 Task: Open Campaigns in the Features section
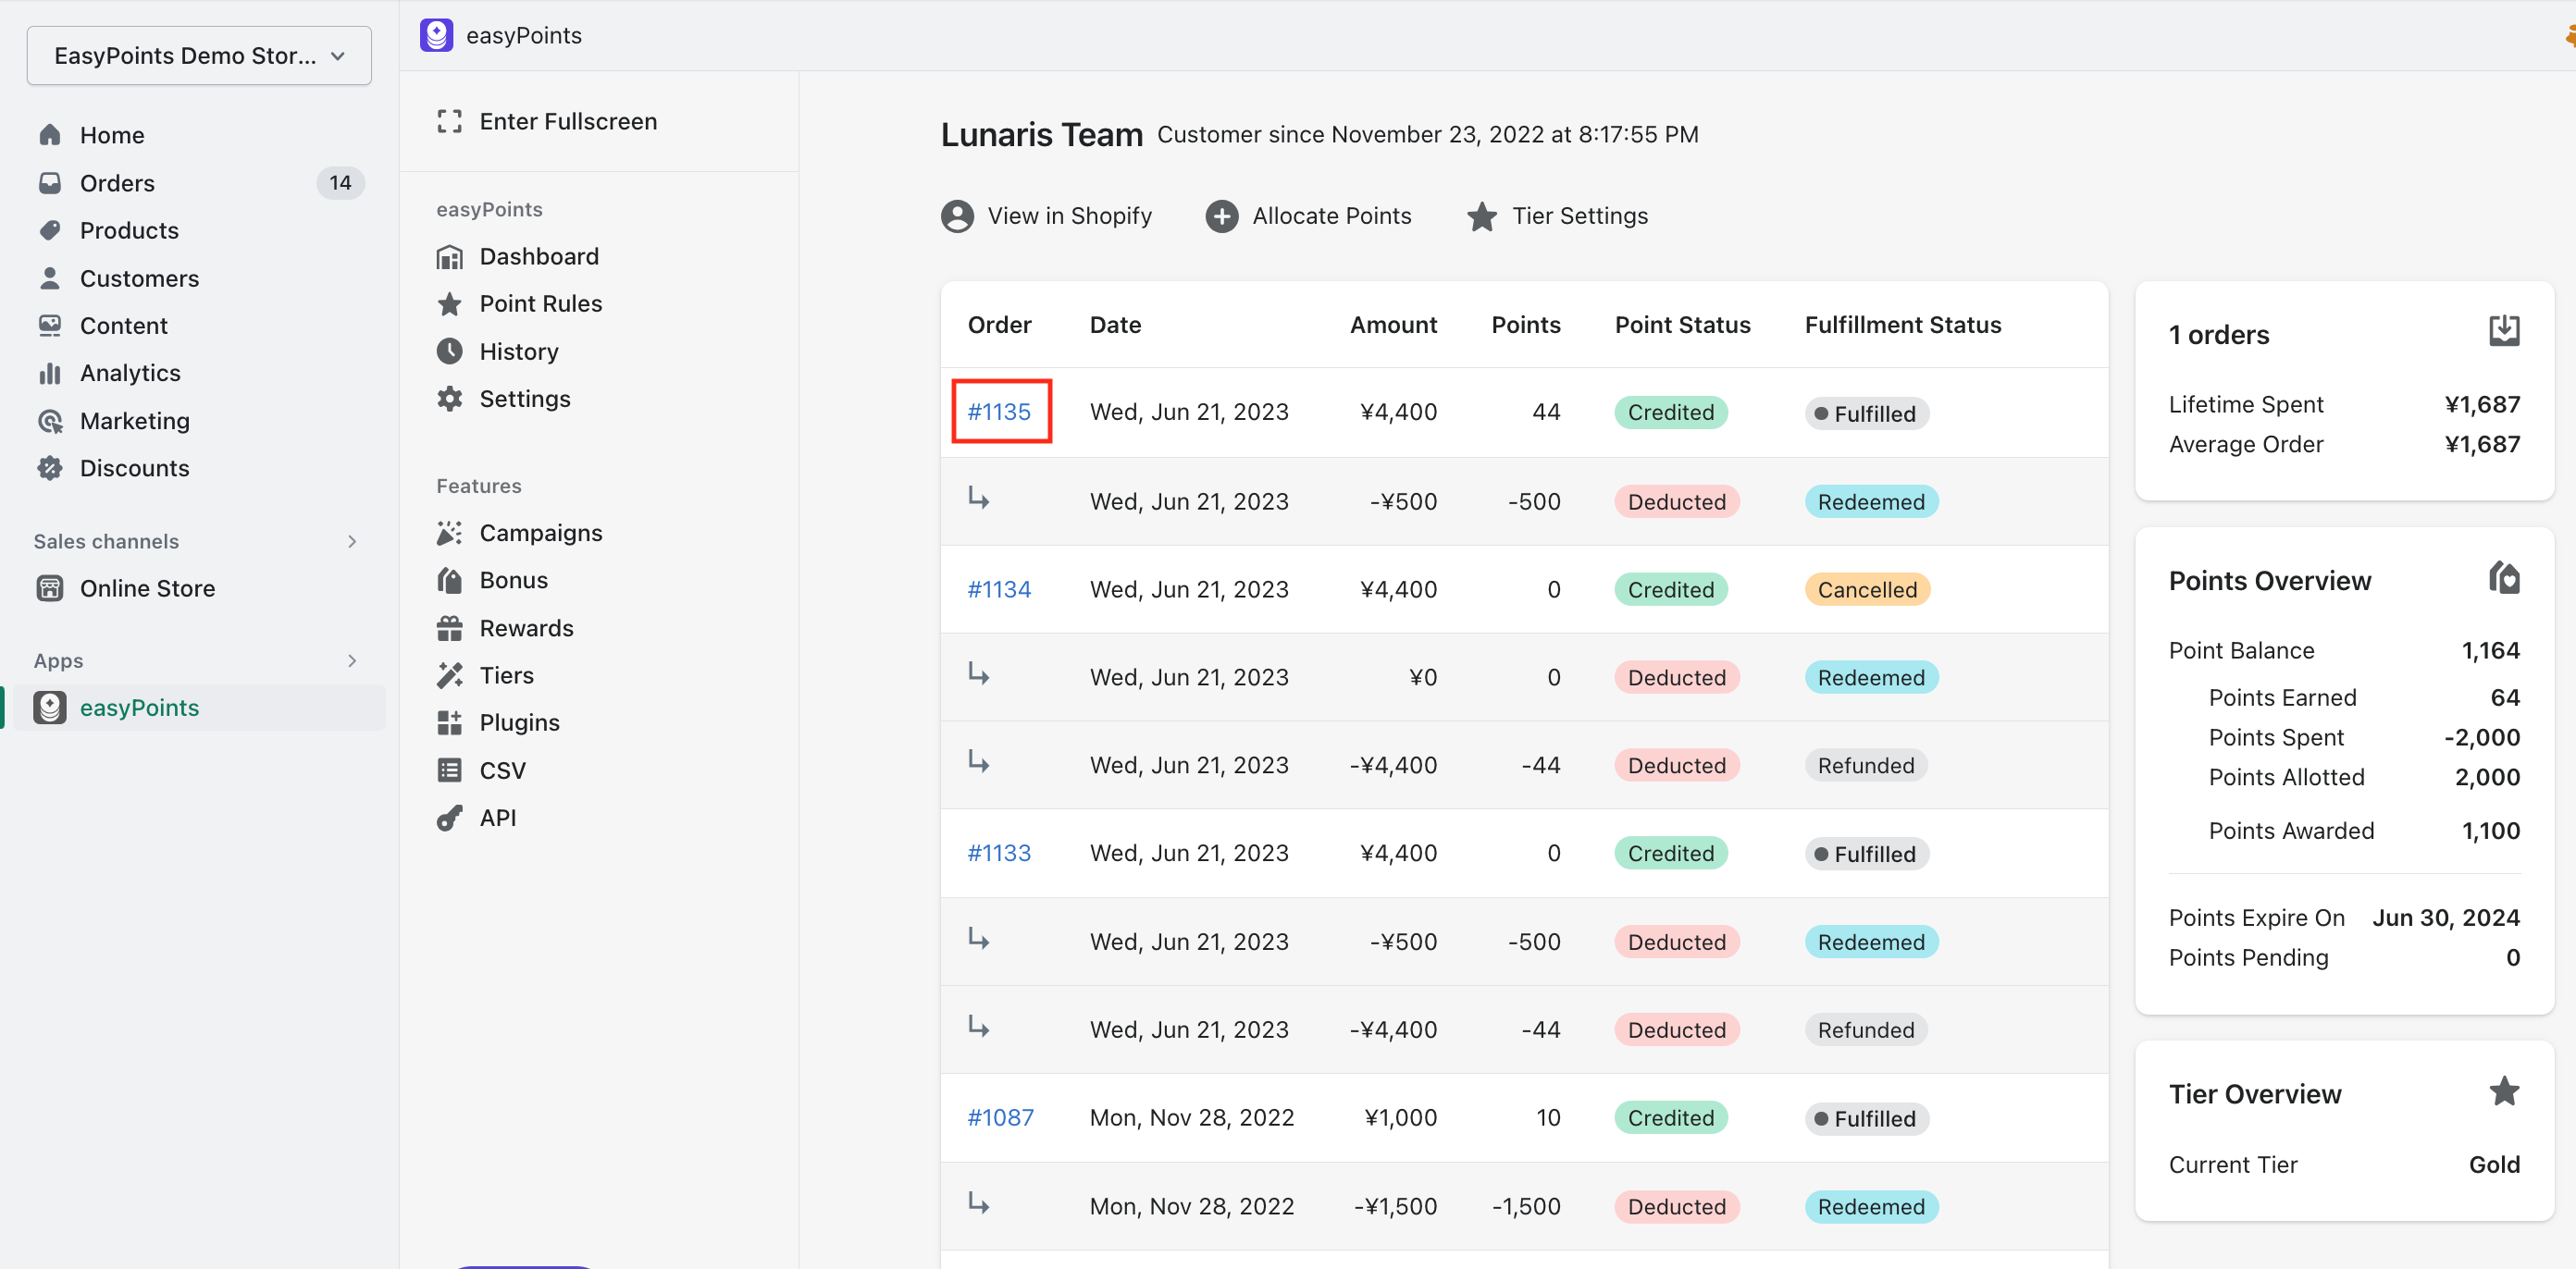click(540, 533)
